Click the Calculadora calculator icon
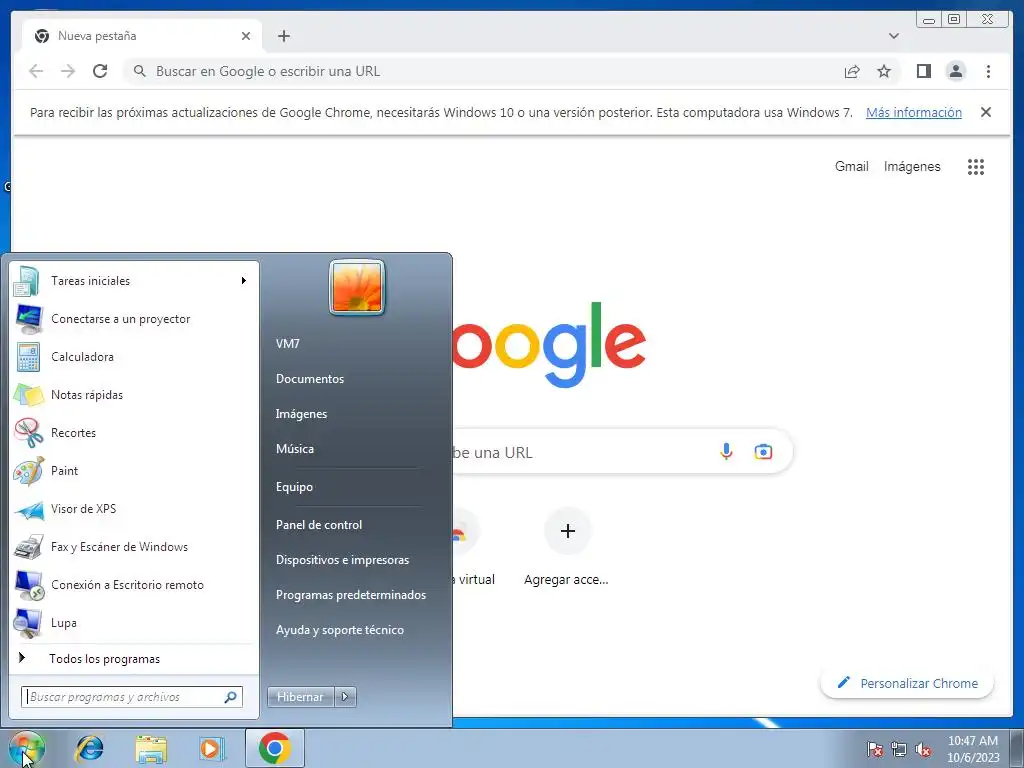 click(28, 357)
